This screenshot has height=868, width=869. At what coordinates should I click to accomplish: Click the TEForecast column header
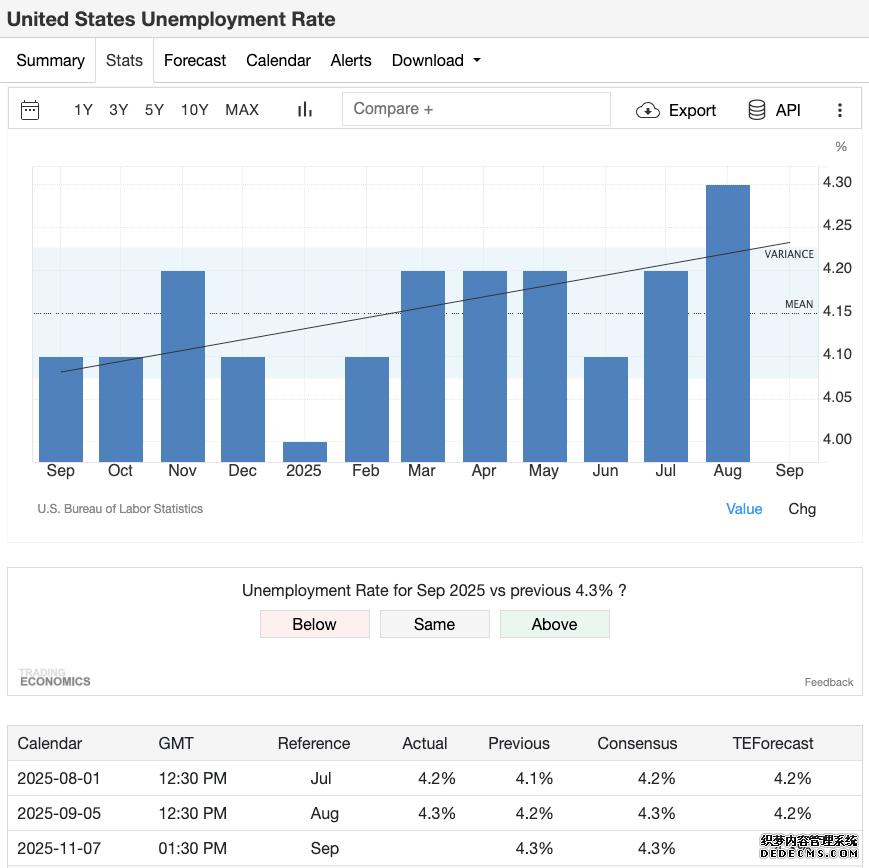click(x=773, y=743)
